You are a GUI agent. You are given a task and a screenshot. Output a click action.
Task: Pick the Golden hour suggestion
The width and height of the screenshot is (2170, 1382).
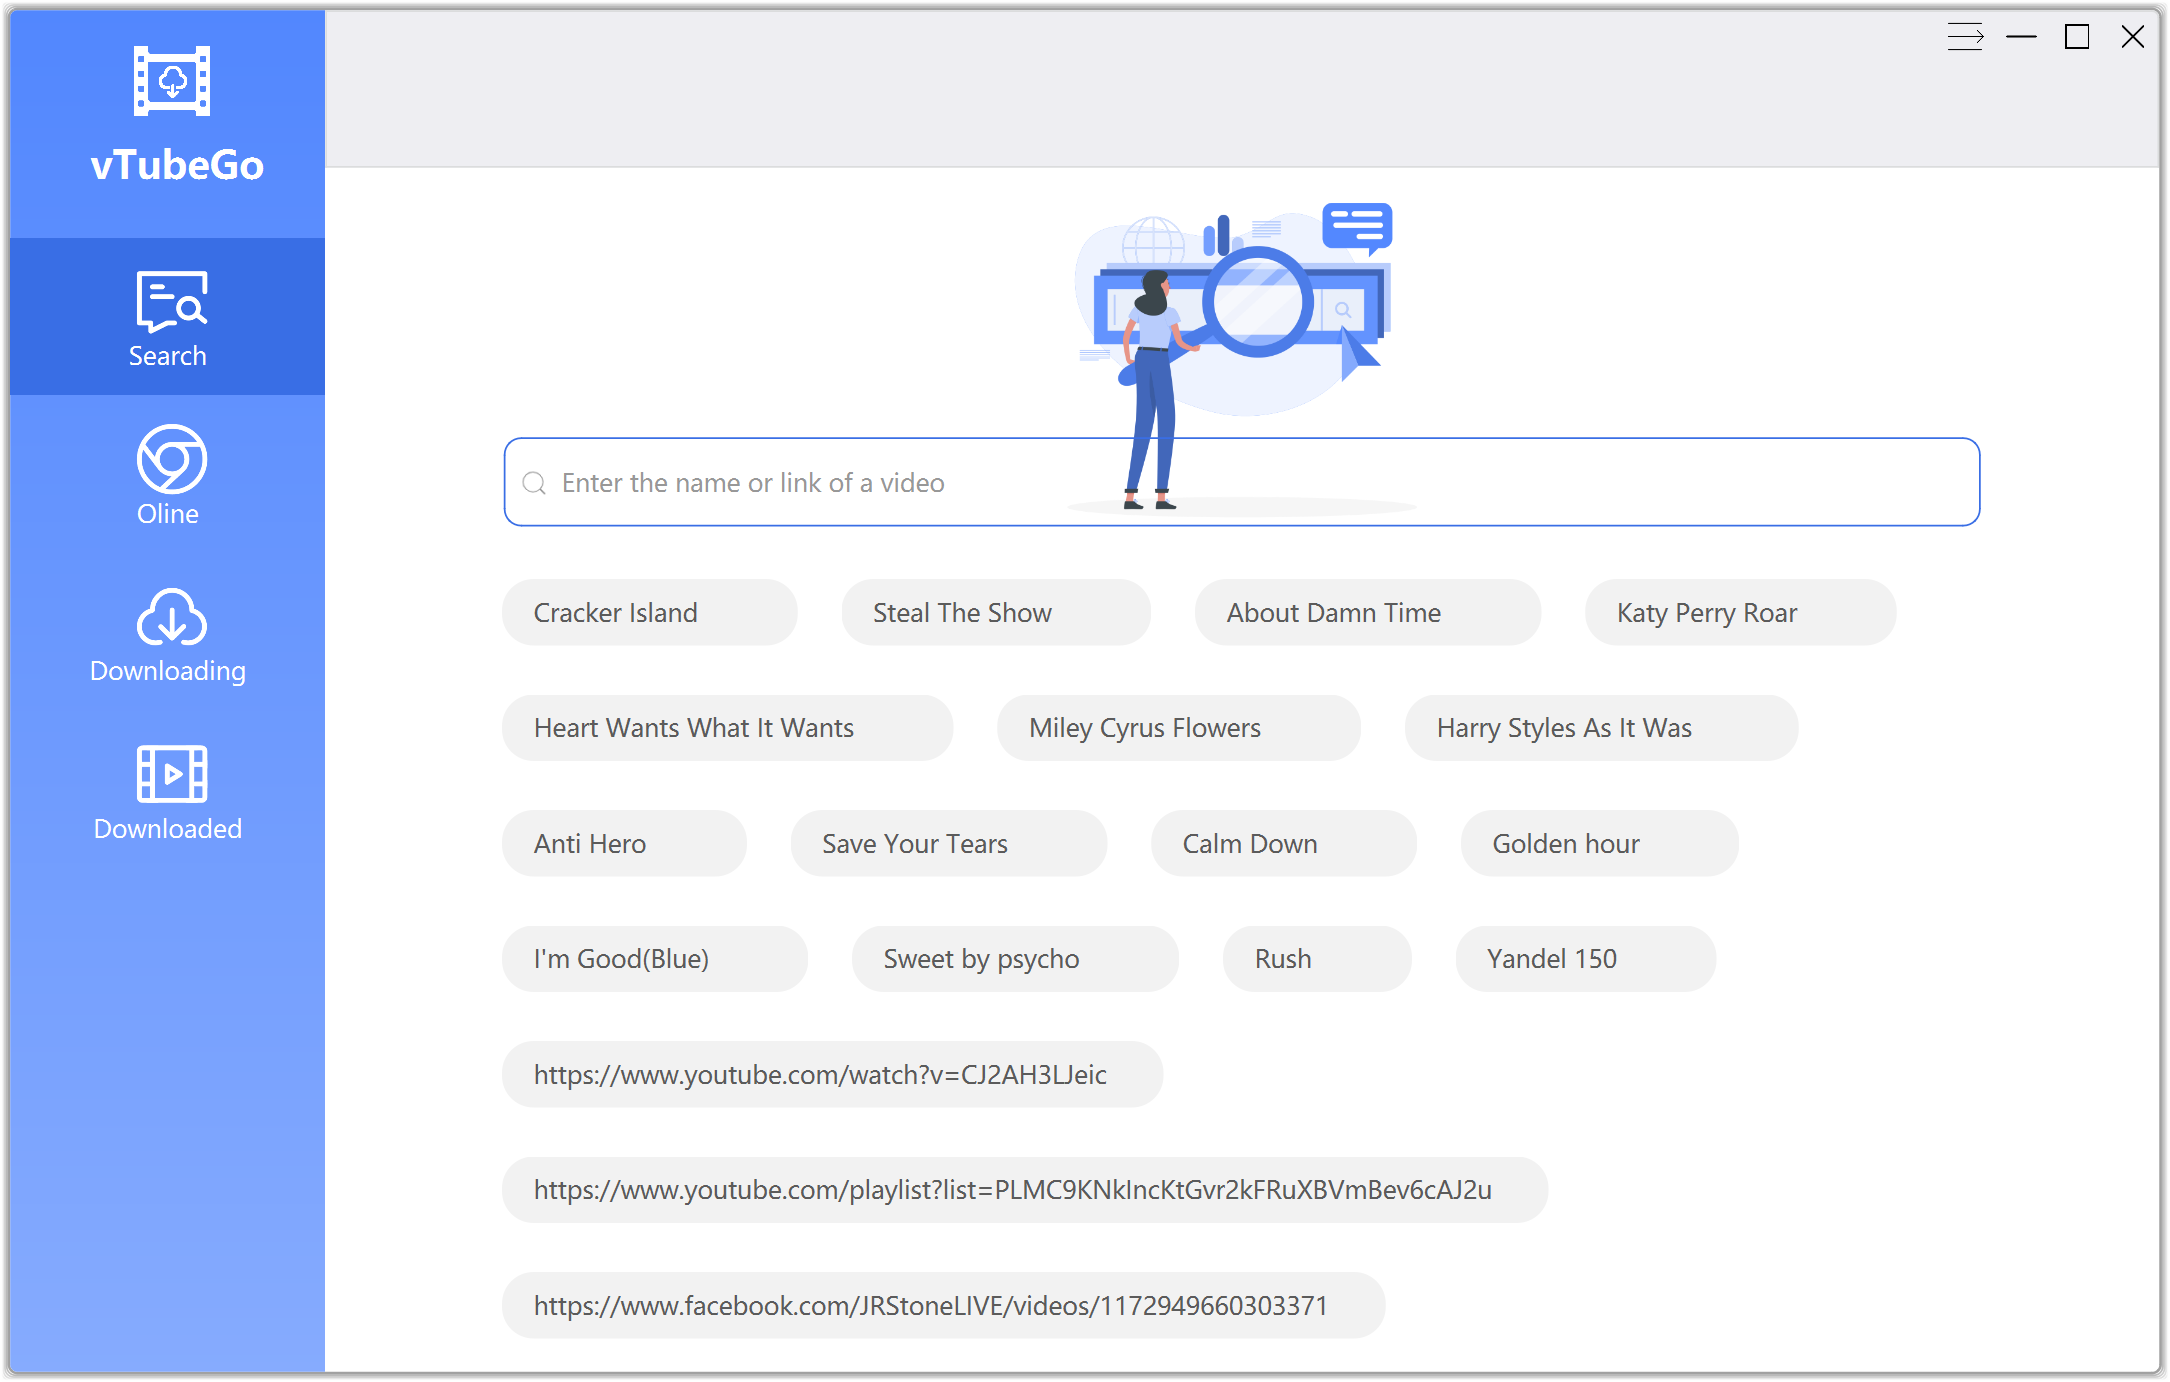tap(1599, 843)
